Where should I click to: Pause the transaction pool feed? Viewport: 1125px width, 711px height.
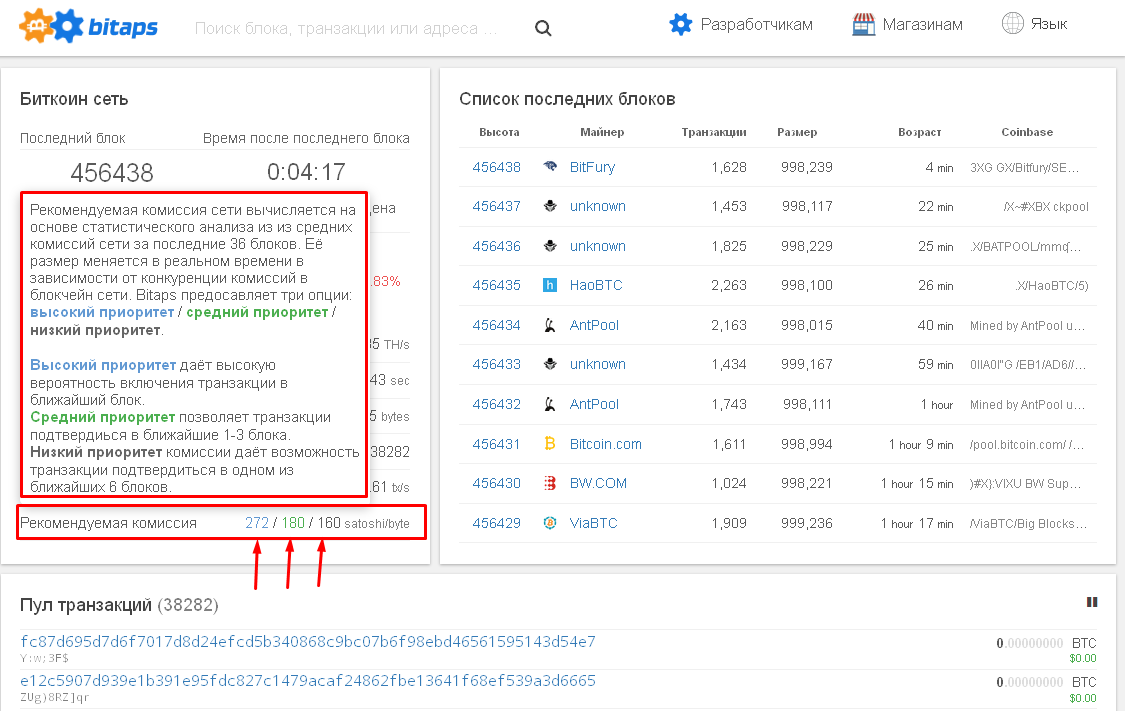[x=1092, y=602]
